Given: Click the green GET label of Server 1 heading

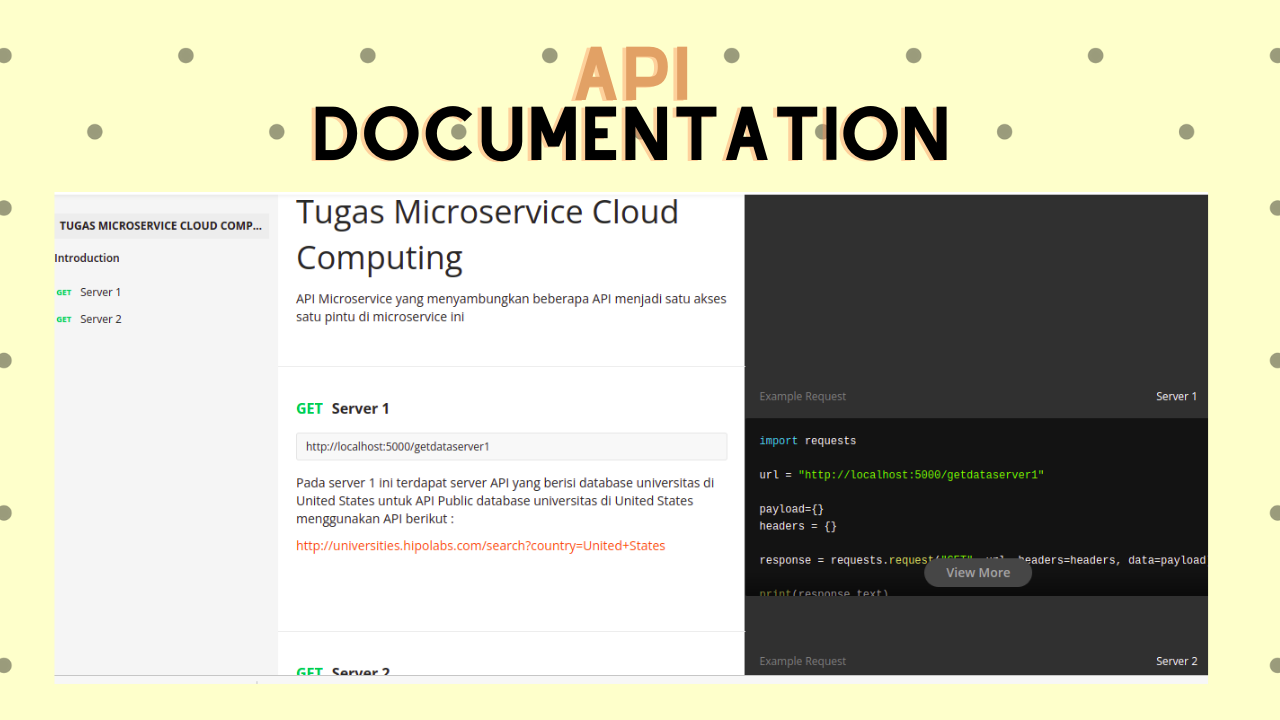Looking at the screenshot, I should coord(309,408).
